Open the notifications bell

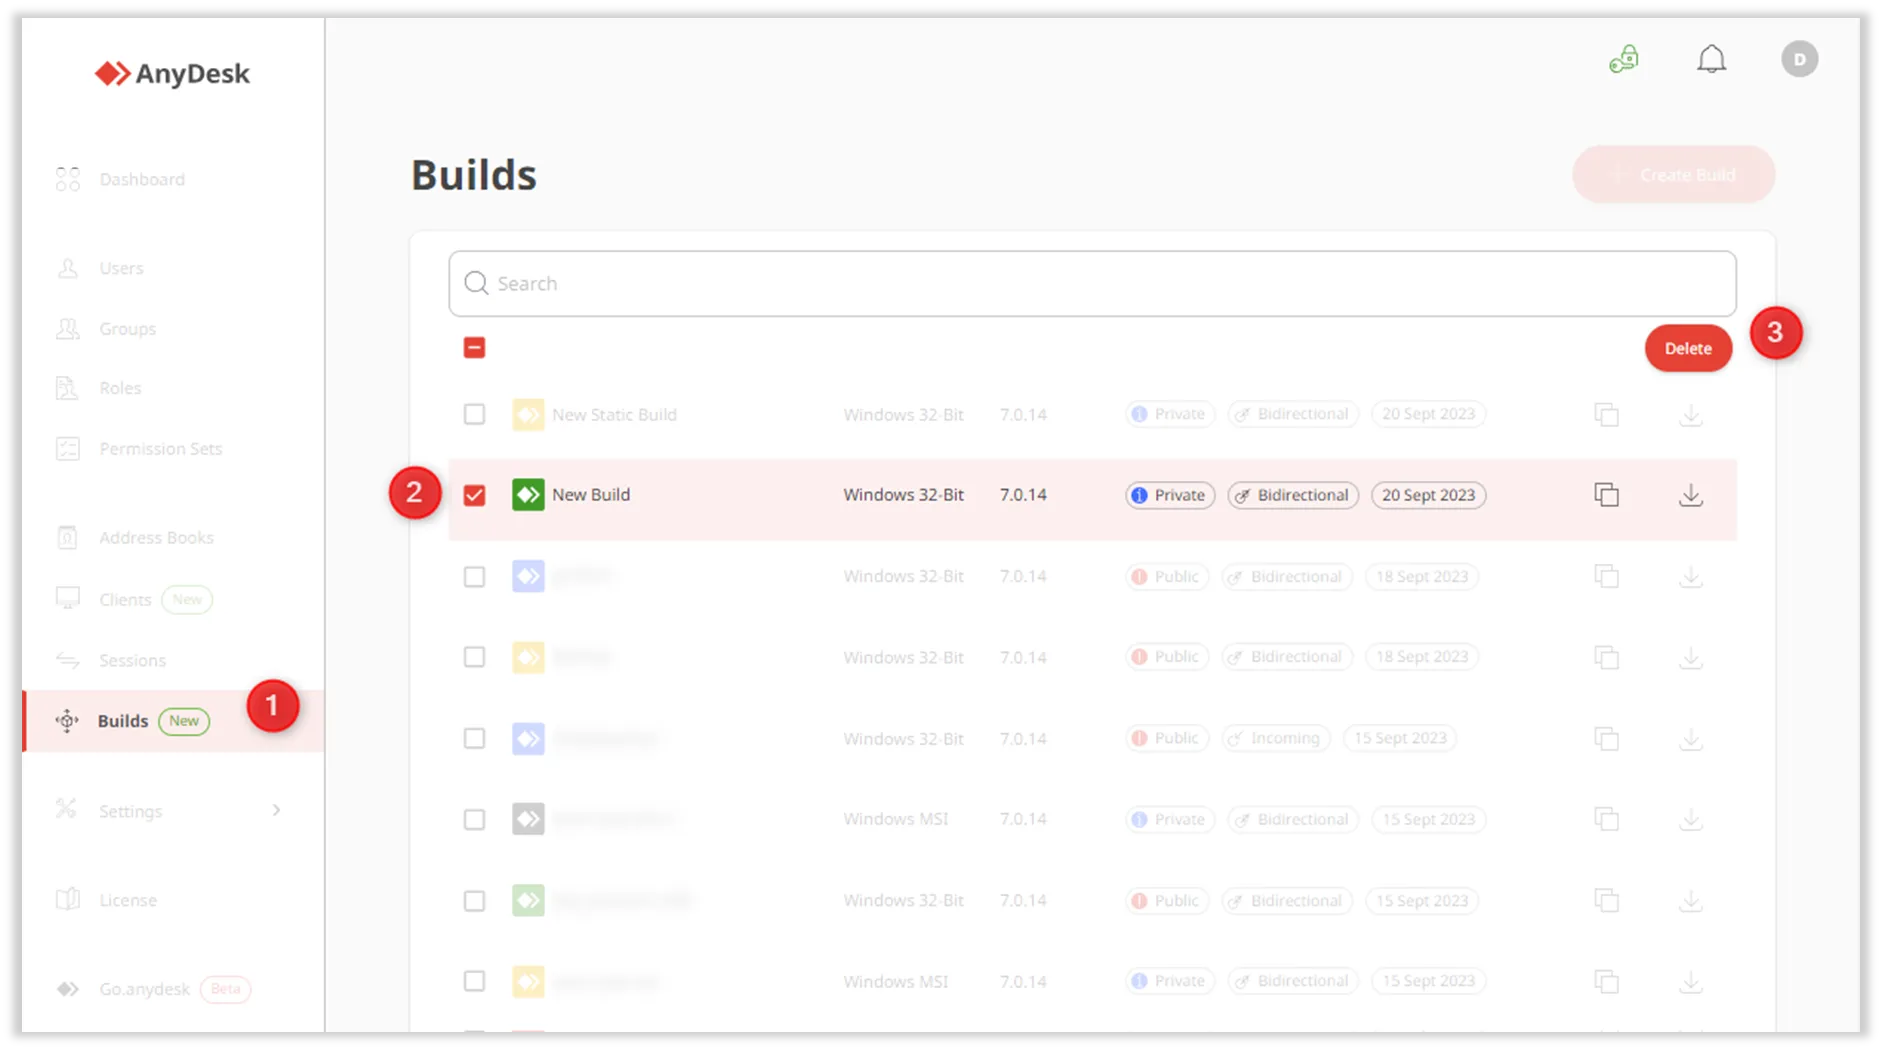[1711, 60]
